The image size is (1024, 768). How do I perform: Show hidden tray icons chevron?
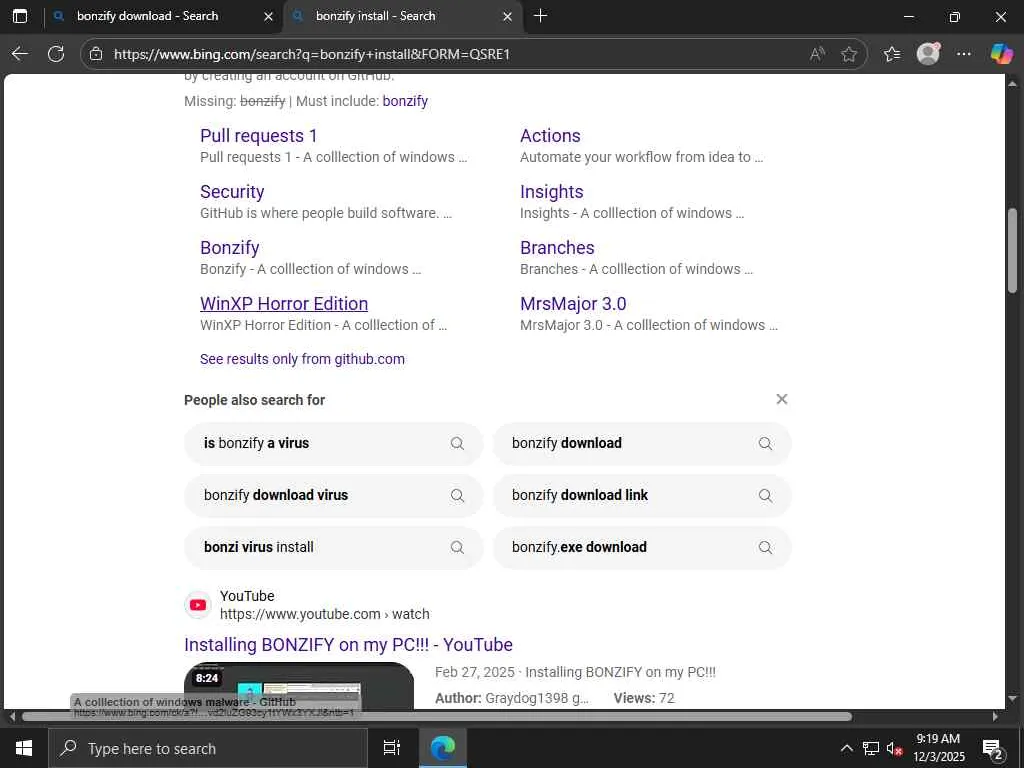click(846, 748)
